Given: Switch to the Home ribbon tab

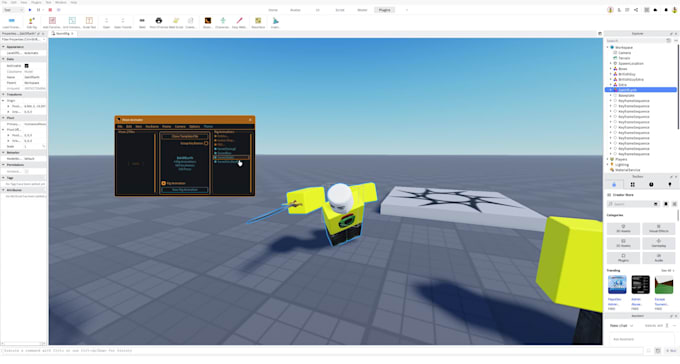Looking at the screenshot, I should (x=273, y=10).
